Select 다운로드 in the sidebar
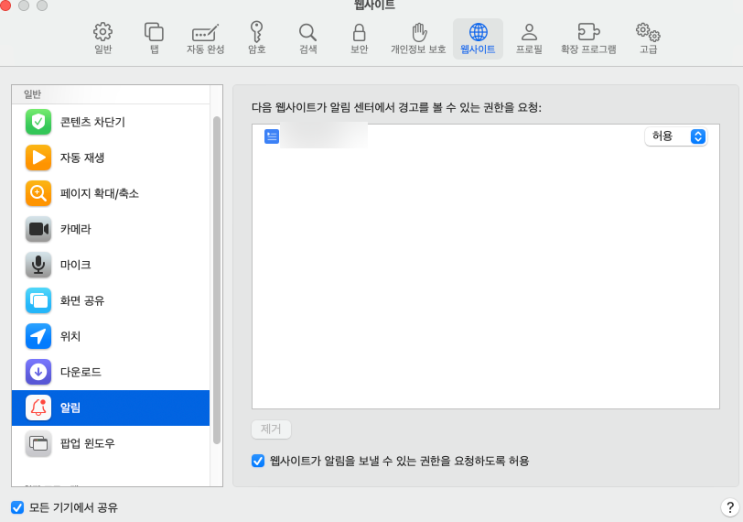This screenshot has height=522, width=743. 111,372
